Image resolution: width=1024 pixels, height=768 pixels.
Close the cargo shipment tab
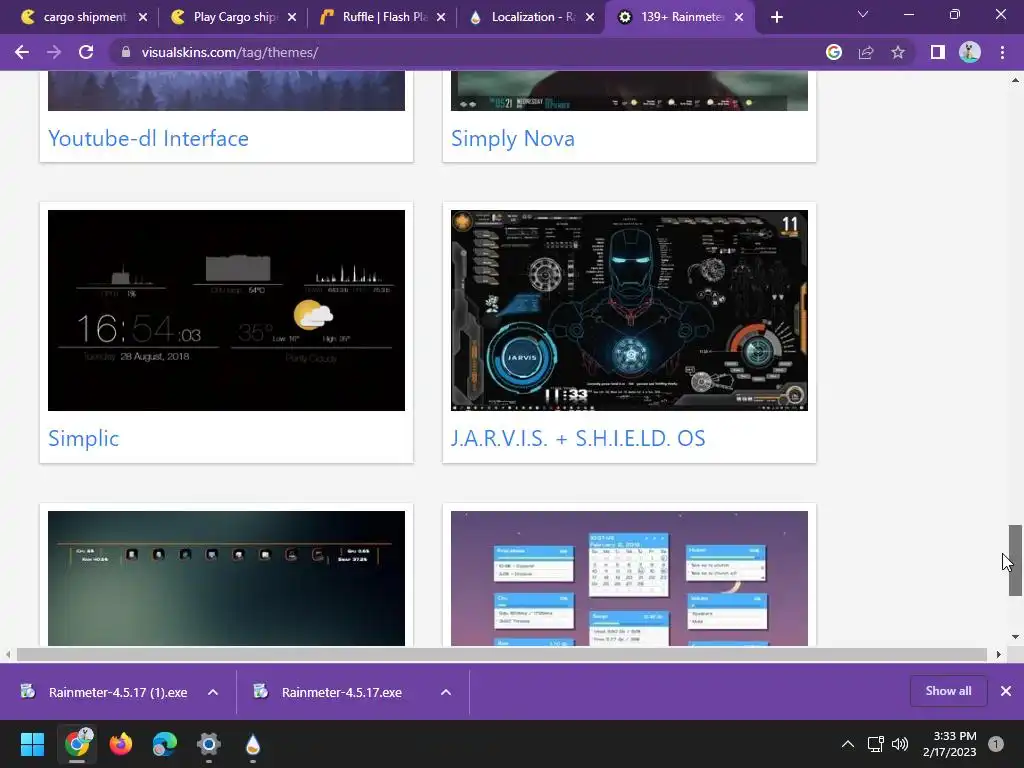click(x=143, y=17)
